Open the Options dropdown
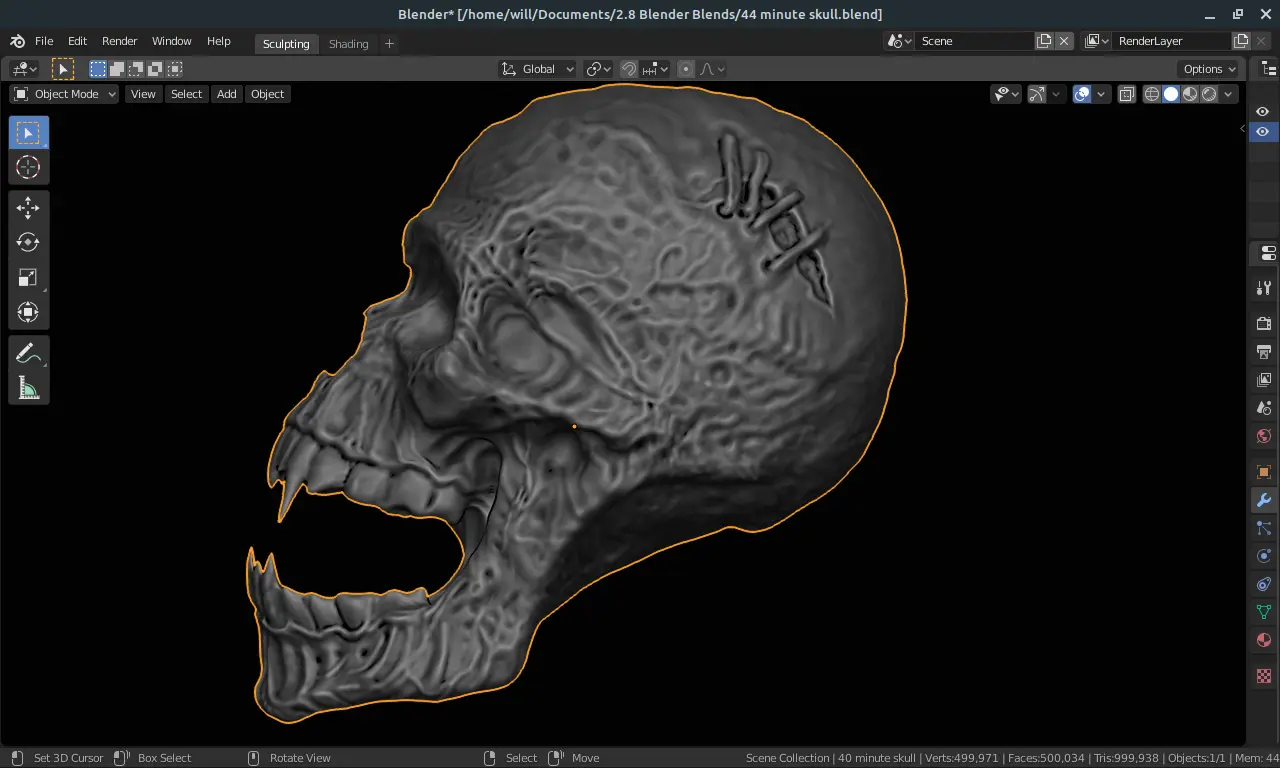The image size is (1280, 768). (1210, 69)
